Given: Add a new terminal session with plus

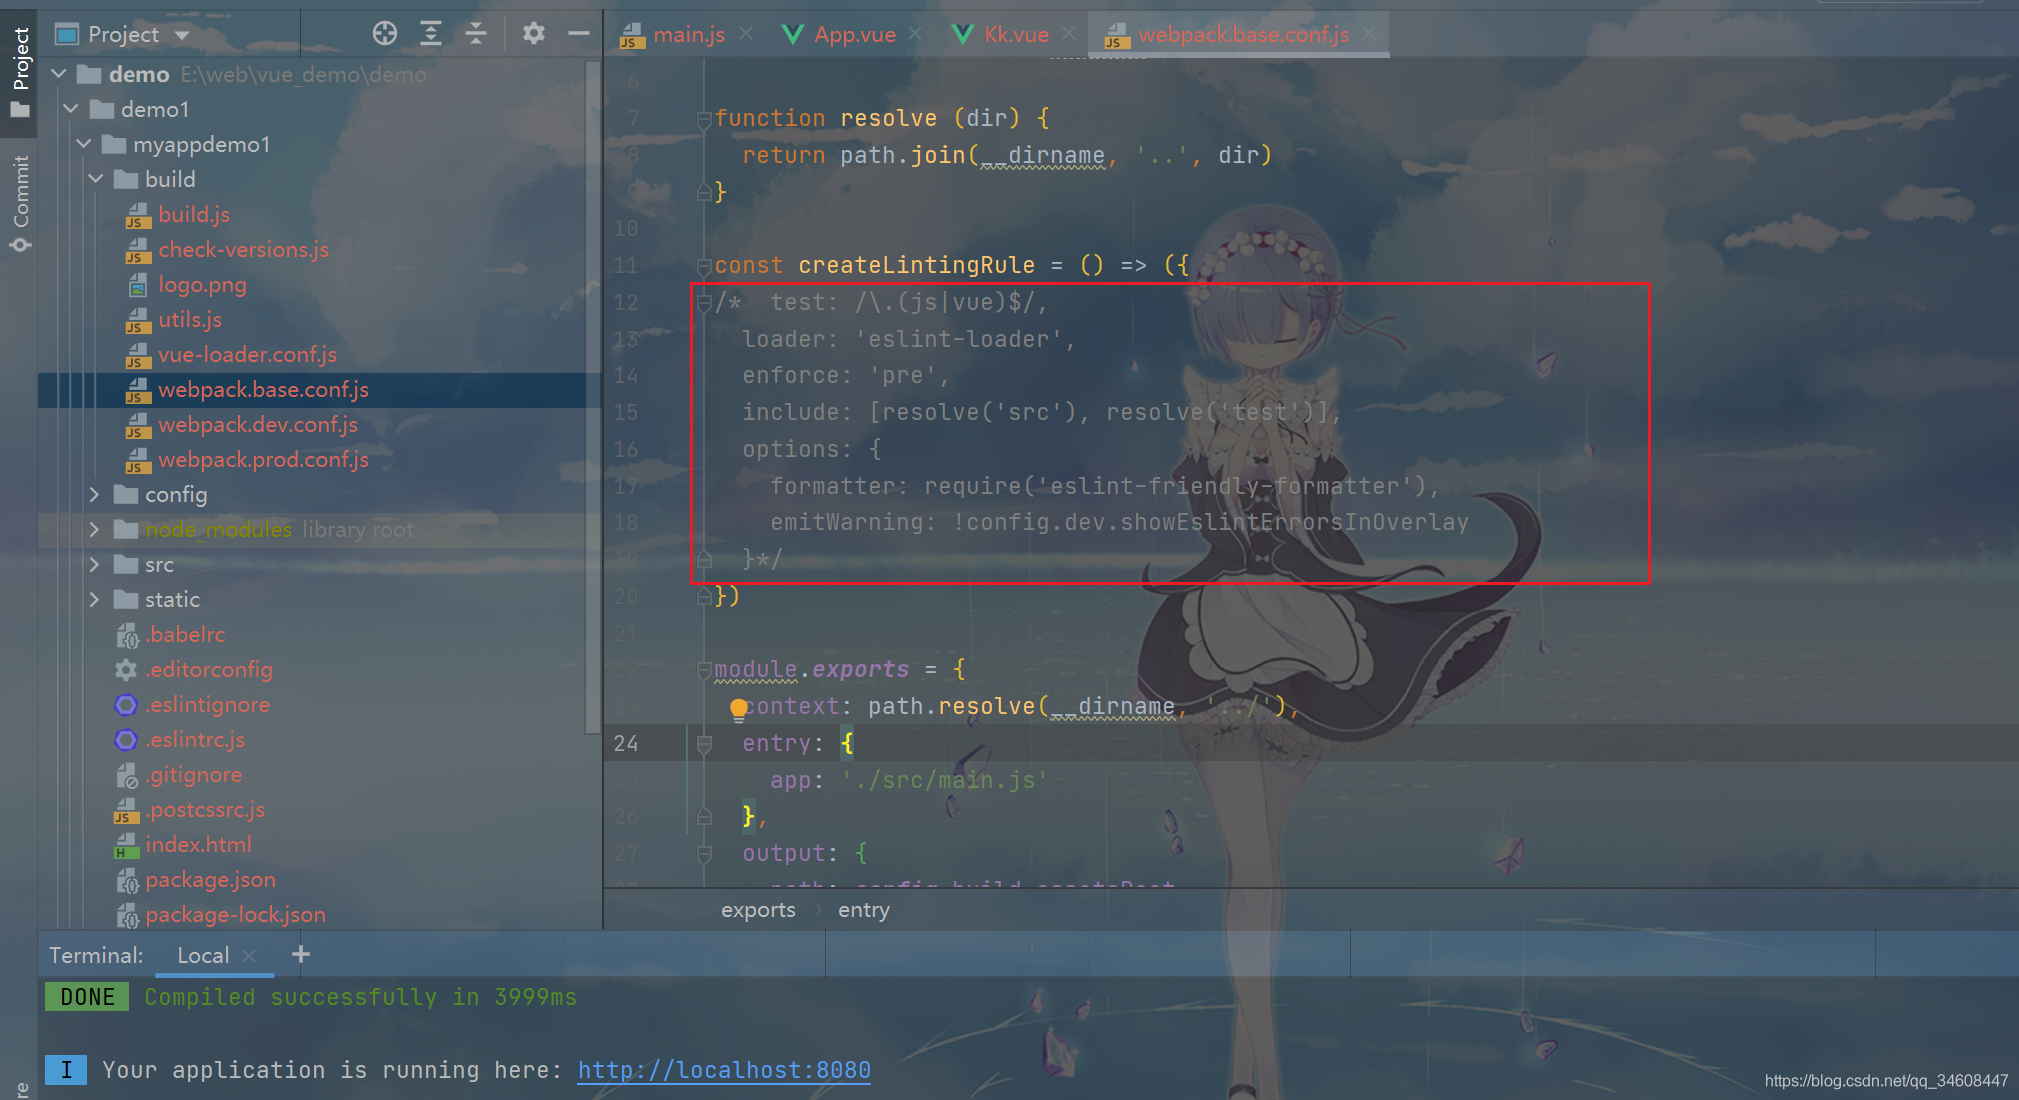Looking at the screenshot, I should (300, 955).
